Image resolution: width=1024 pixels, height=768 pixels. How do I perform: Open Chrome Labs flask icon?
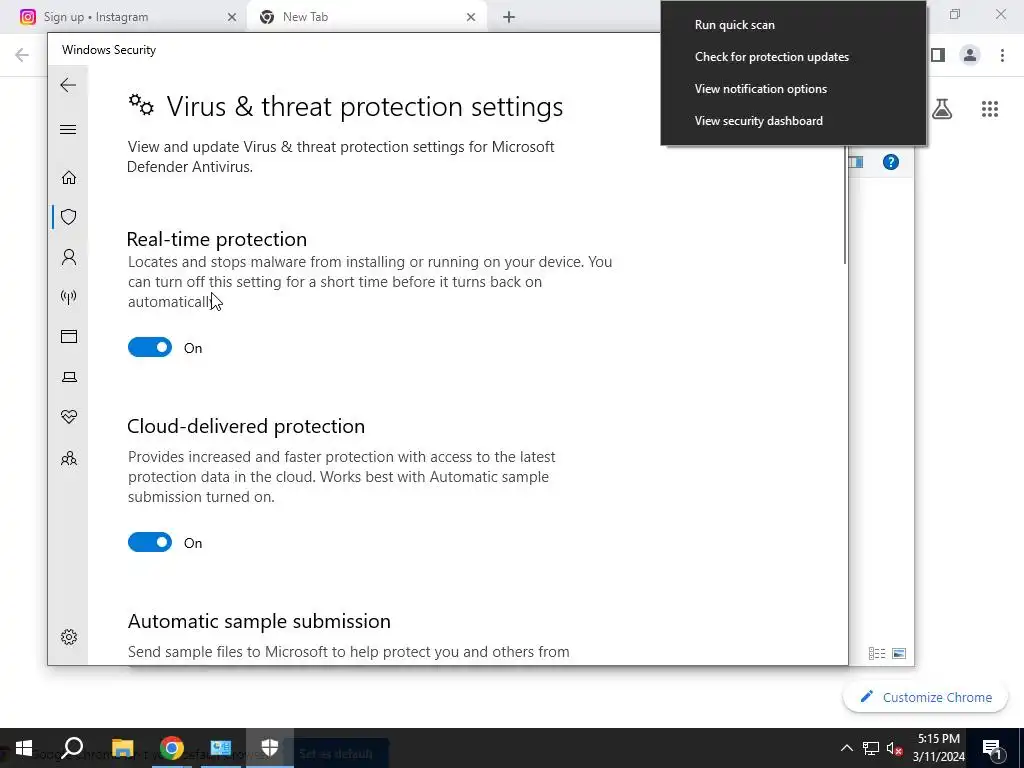[x=942, y=109]
